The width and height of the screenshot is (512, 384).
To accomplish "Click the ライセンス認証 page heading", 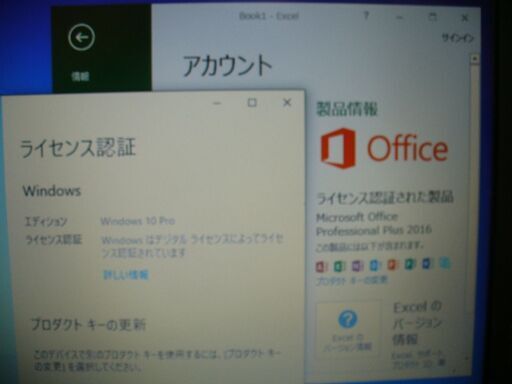I will point(78,148).
